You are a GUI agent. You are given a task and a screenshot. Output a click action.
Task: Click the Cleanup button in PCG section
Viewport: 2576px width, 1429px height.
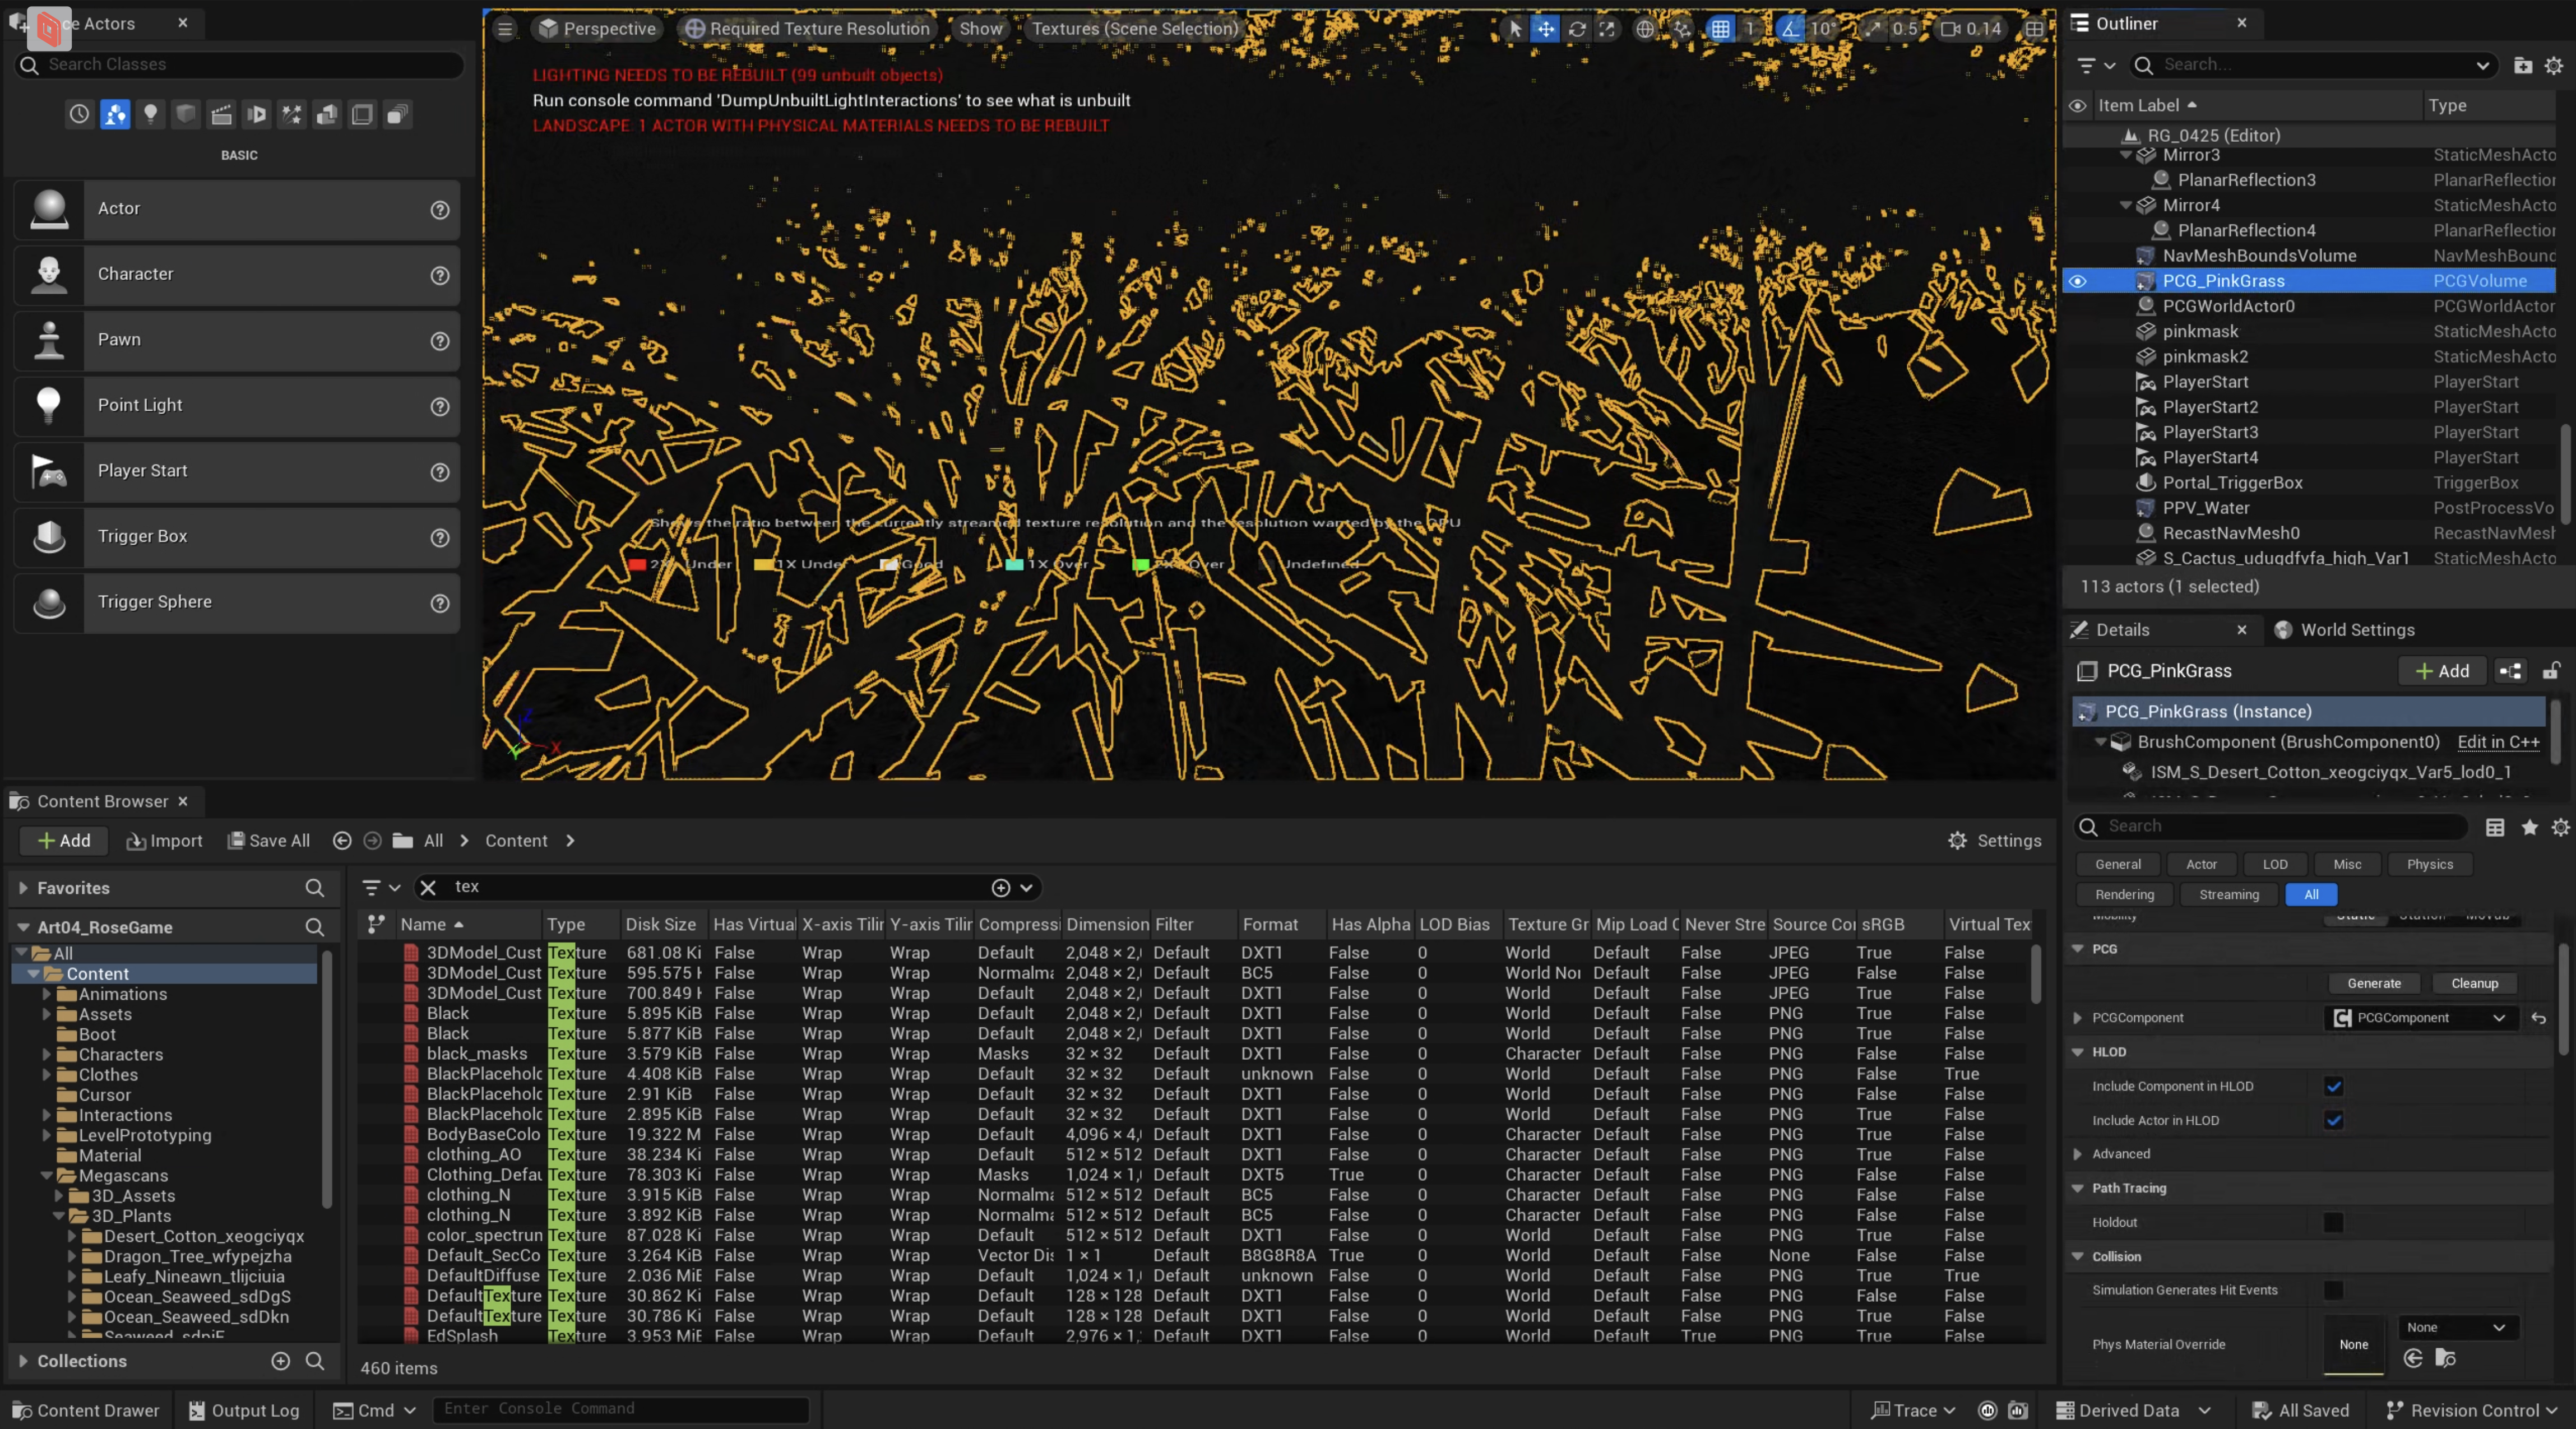tap(2474, 984)
